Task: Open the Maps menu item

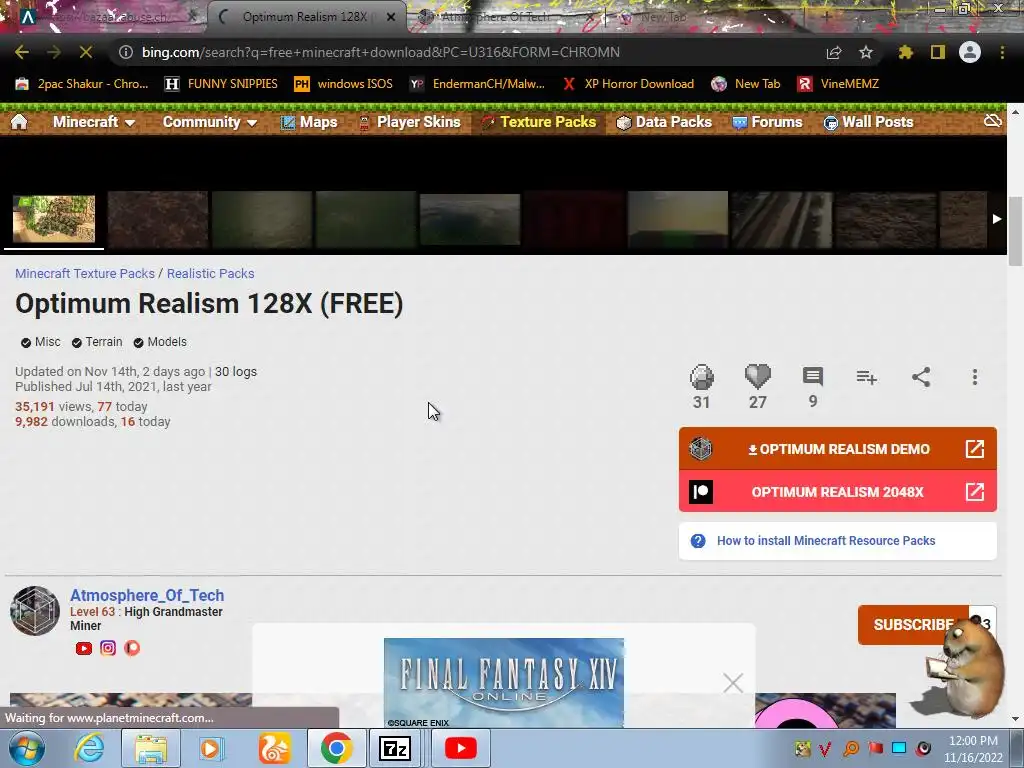Action: tap(309, 121)
